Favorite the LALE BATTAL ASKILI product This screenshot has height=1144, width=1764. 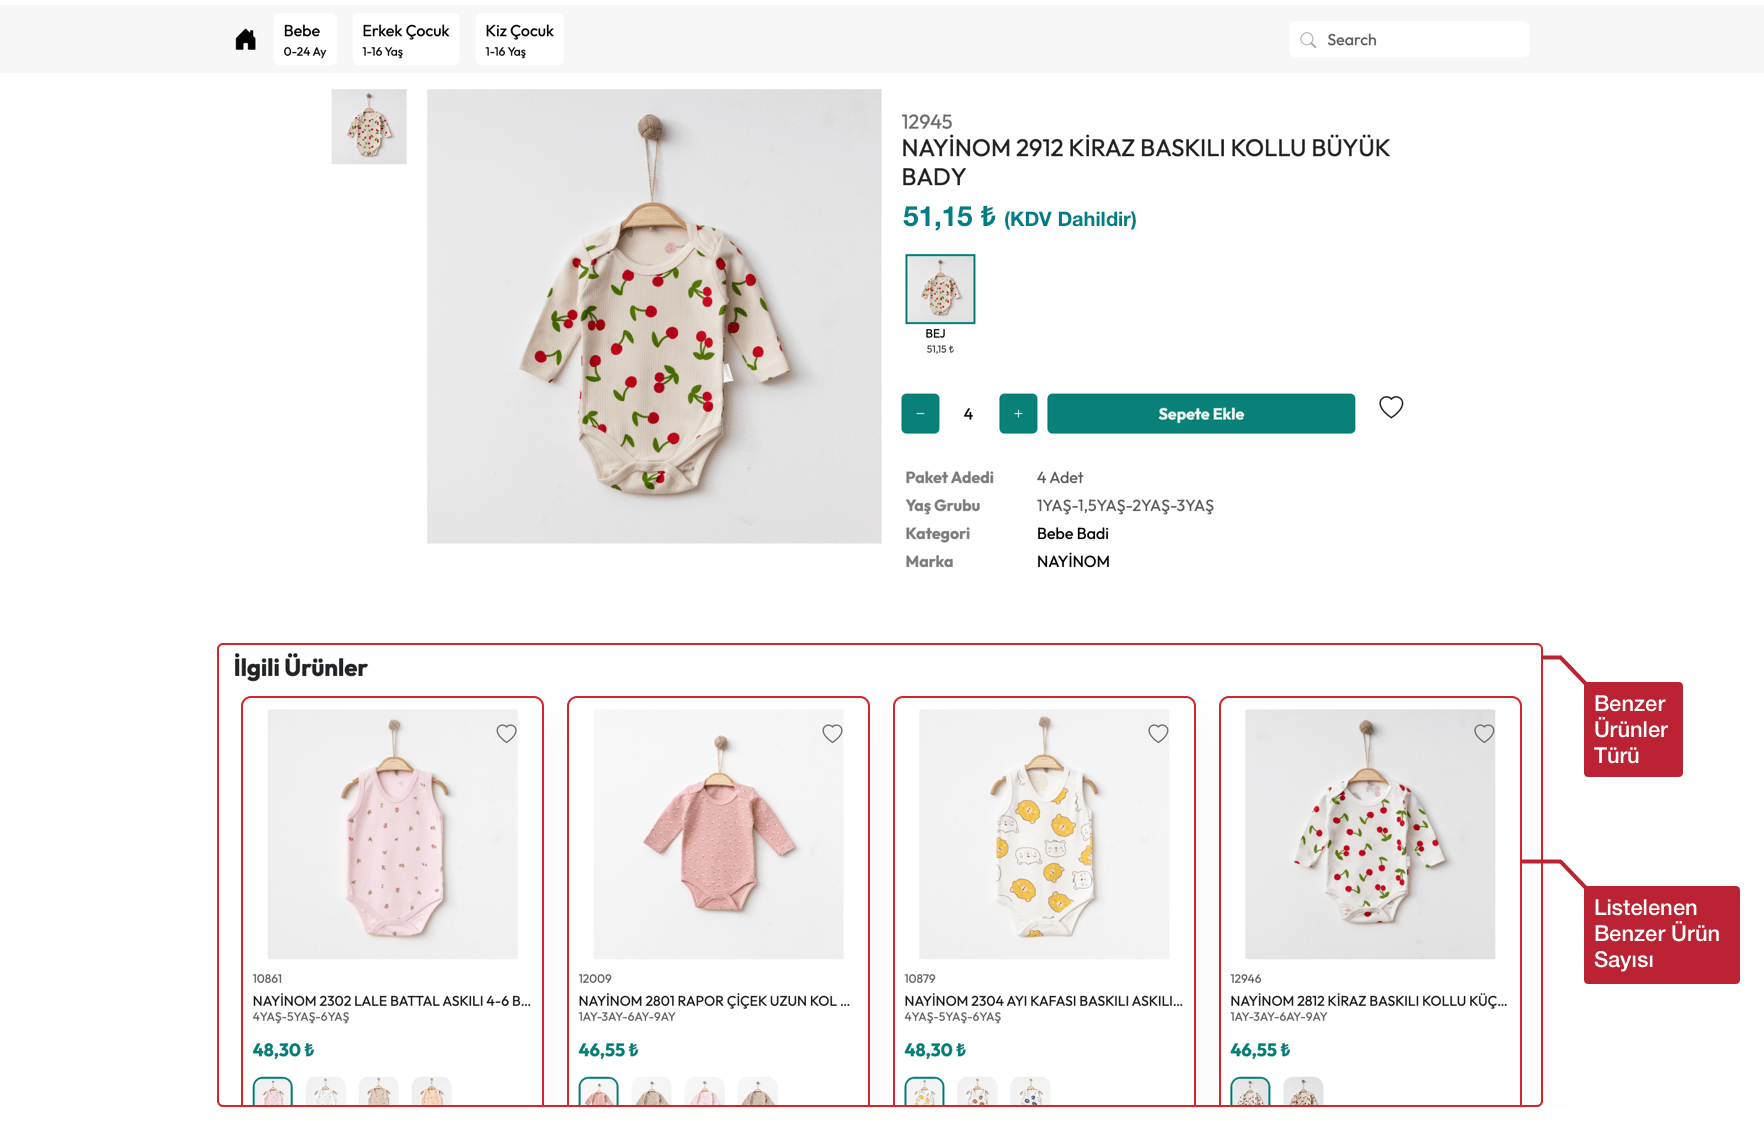507,734
